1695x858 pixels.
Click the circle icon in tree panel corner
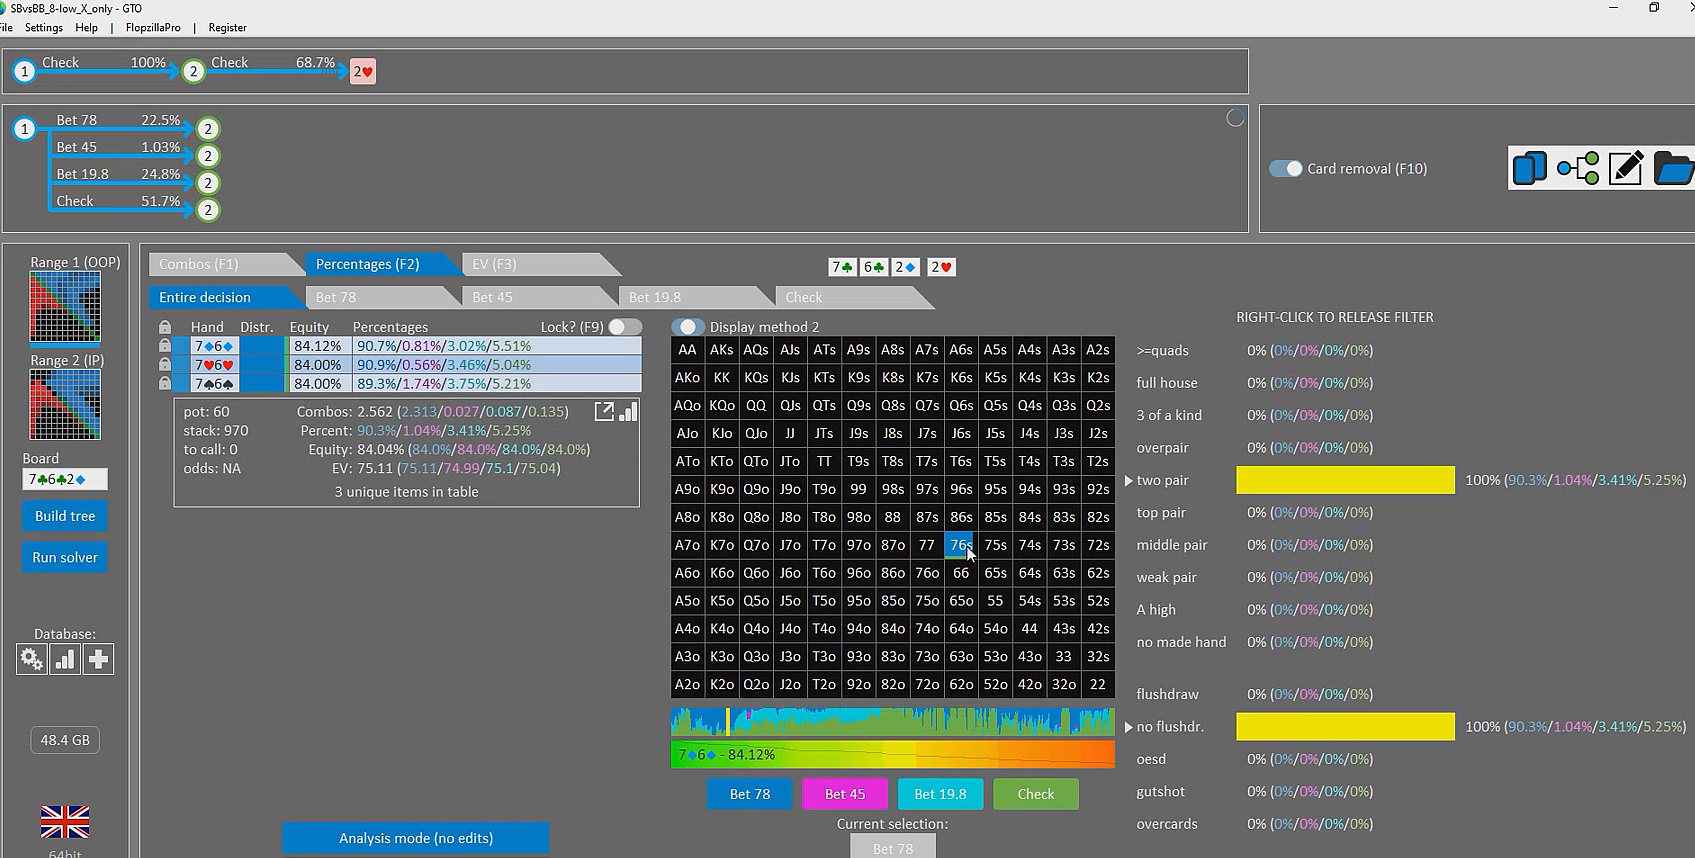click(x=1236, y=118)
